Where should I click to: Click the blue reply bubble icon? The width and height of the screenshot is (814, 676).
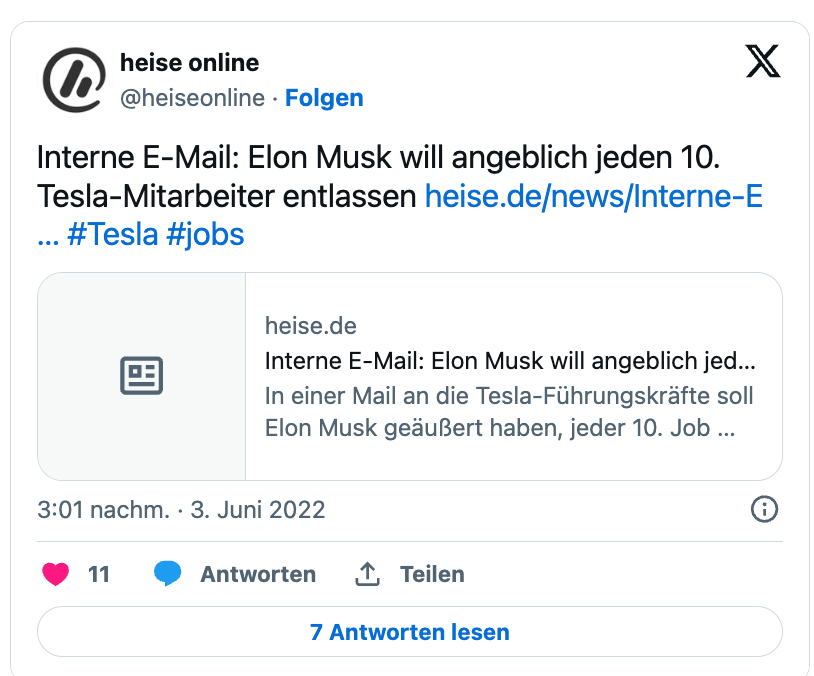pyautogui.click(x=167, y=574)
